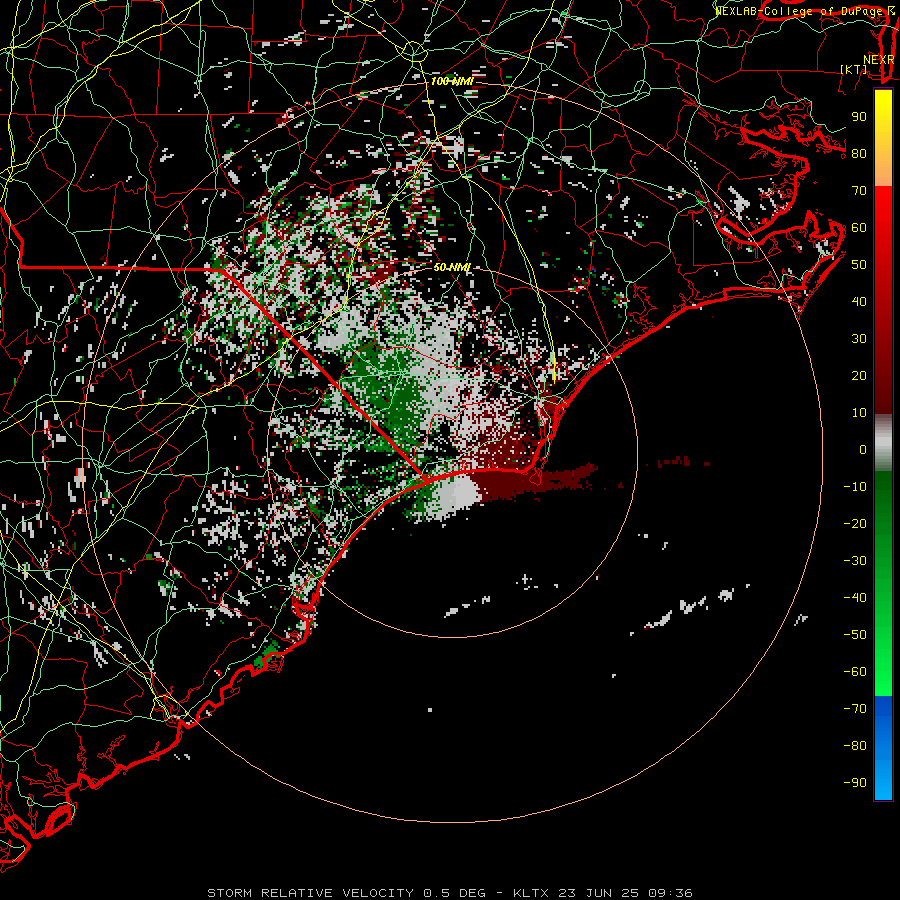This screenshot has width=900, height=900.
Task: Click the -40 value on velocity scale
Action: click(x=855, y=598)
